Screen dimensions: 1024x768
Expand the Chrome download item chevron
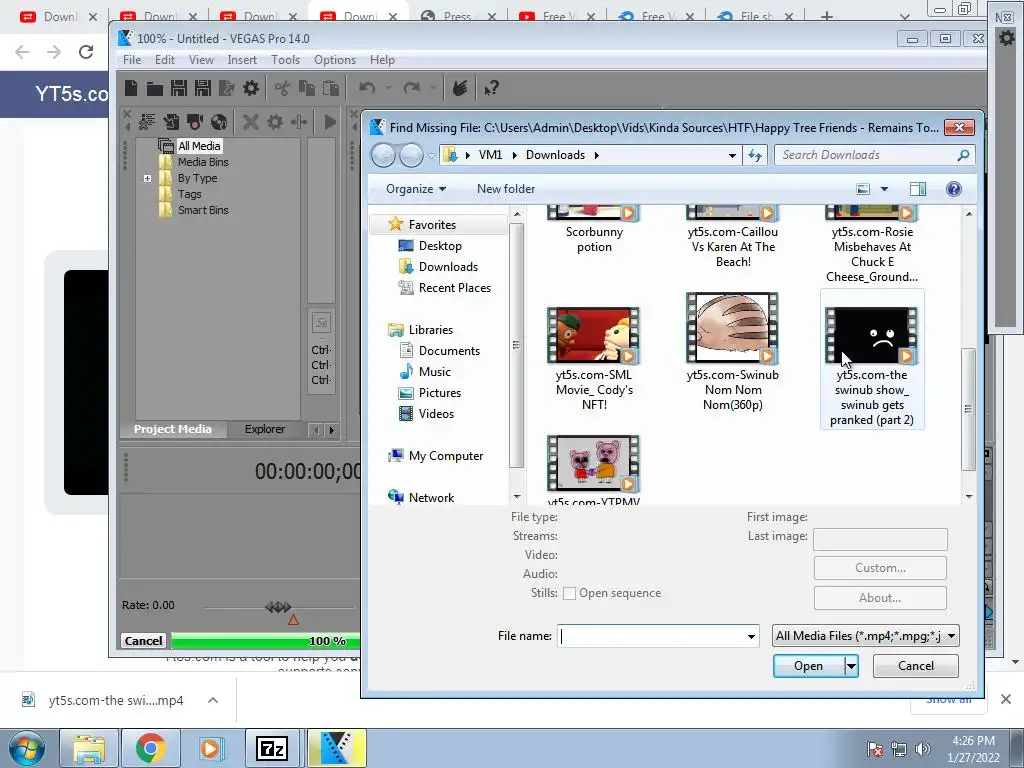coord(213,700)
